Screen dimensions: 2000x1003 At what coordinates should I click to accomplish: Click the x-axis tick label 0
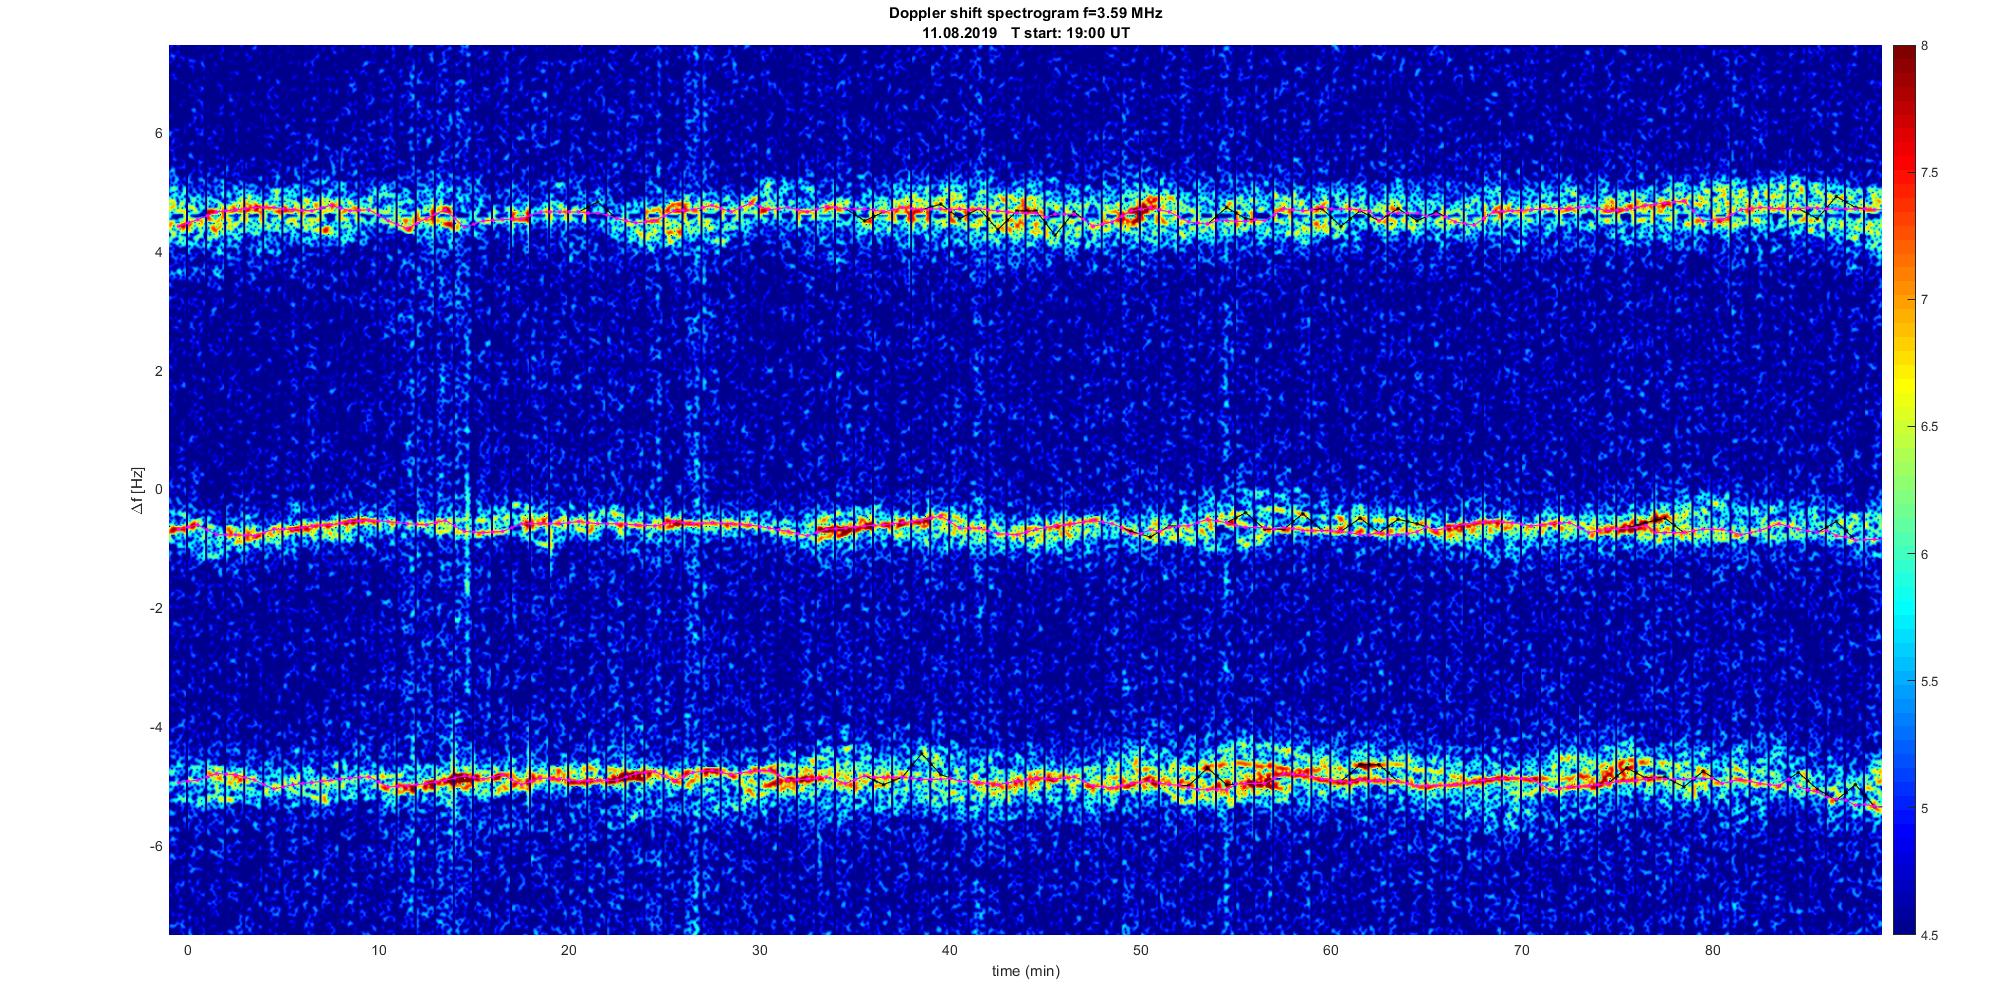click(187, 950)
